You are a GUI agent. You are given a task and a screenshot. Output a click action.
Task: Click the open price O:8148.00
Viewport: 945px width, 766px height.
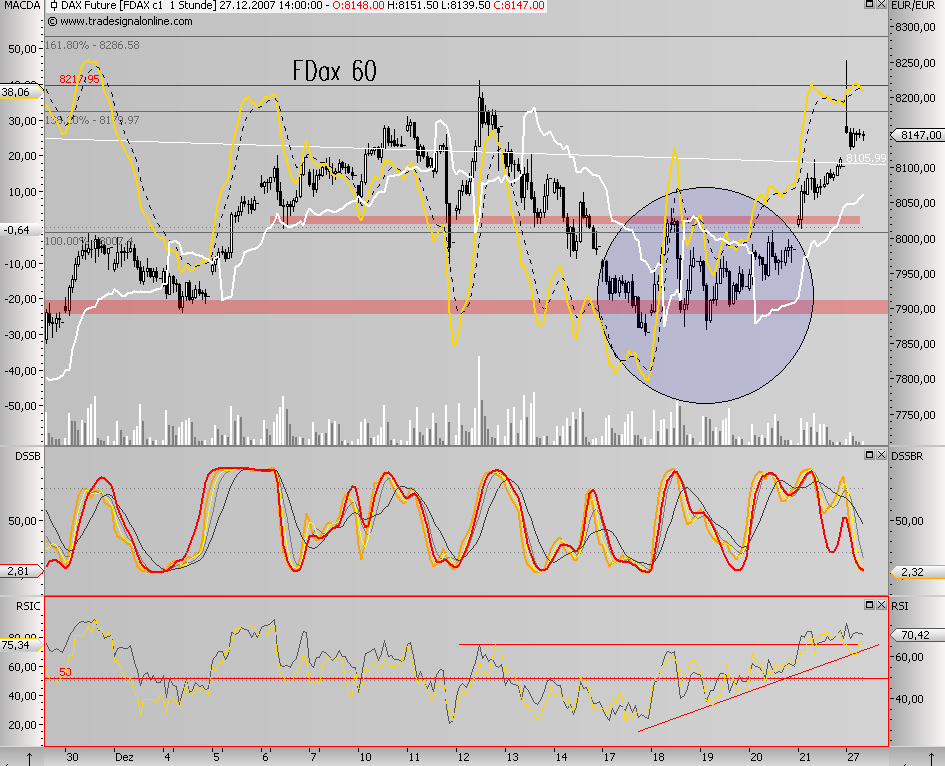point(358,5)
